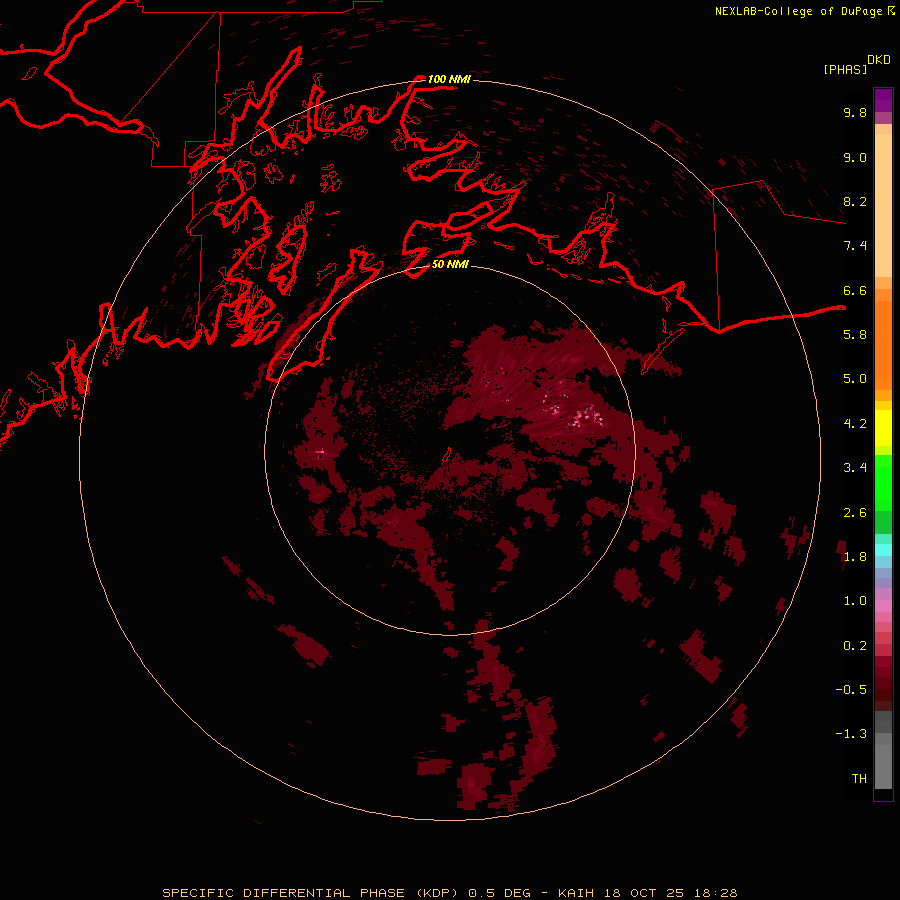Select the 1.8 legend value

click(x=855, y=557)
